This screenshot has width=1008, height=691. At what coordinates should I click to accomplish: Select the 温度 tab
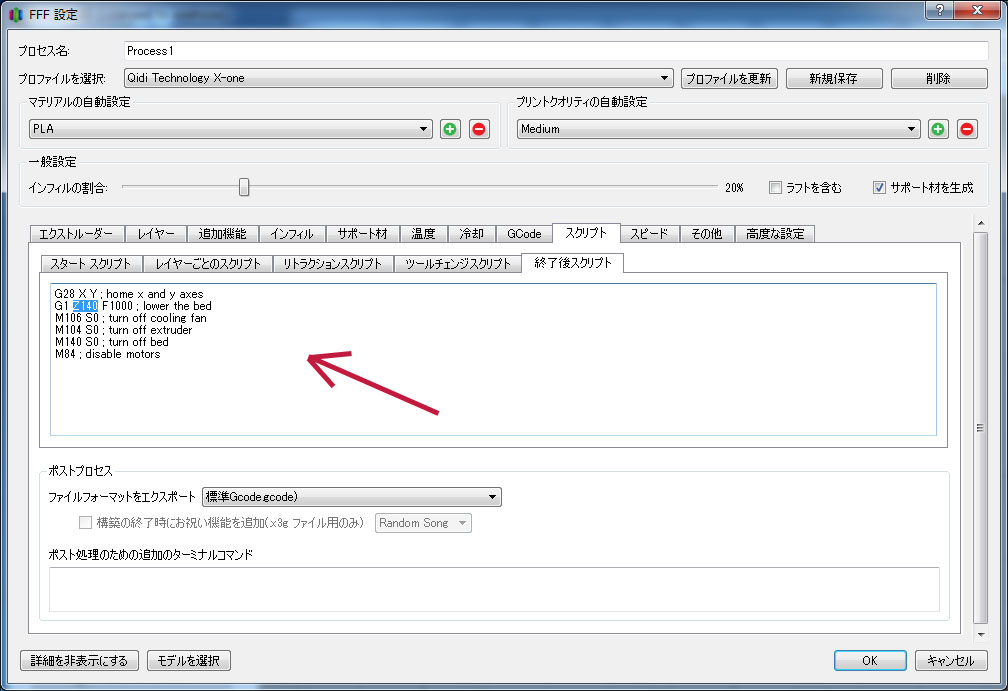(423, 234)
